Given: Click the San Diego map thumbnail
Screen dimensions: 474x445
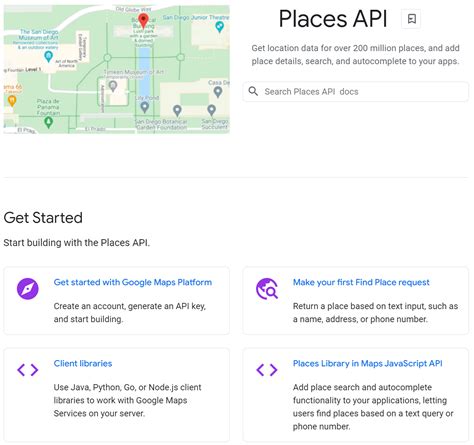Looking at the screenshot, I should [116, 69].
